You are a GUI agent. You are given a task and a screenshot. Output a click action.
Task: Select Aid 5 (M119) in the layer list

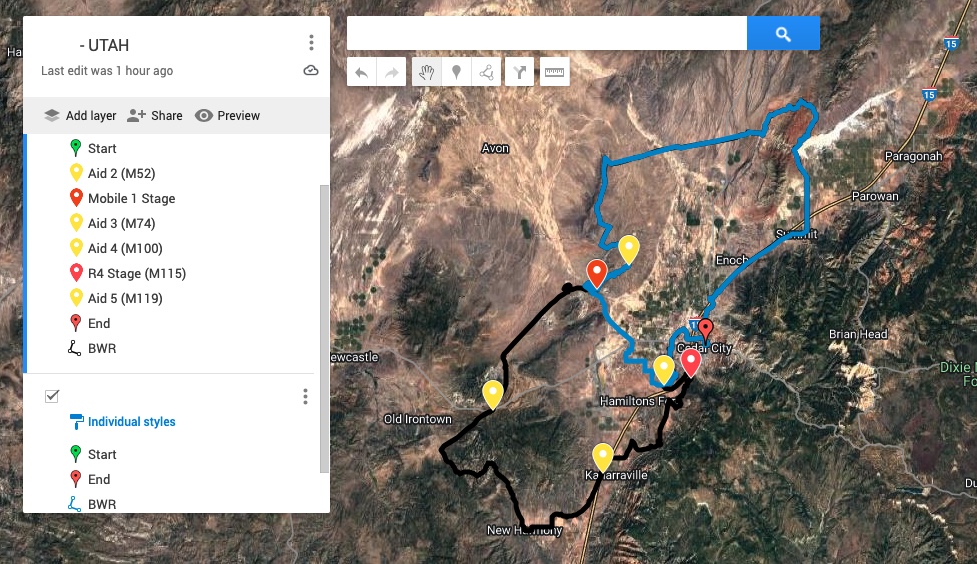[125, 298]
